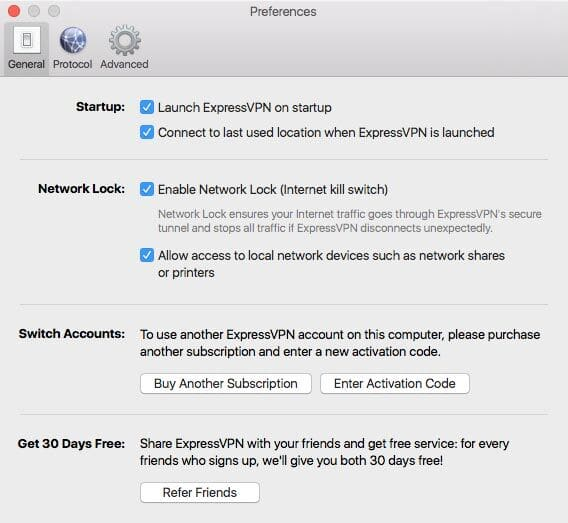Uncheck Launch ExpressVPN on startup
Screen dimensions: 568x523
pos(147,107)
